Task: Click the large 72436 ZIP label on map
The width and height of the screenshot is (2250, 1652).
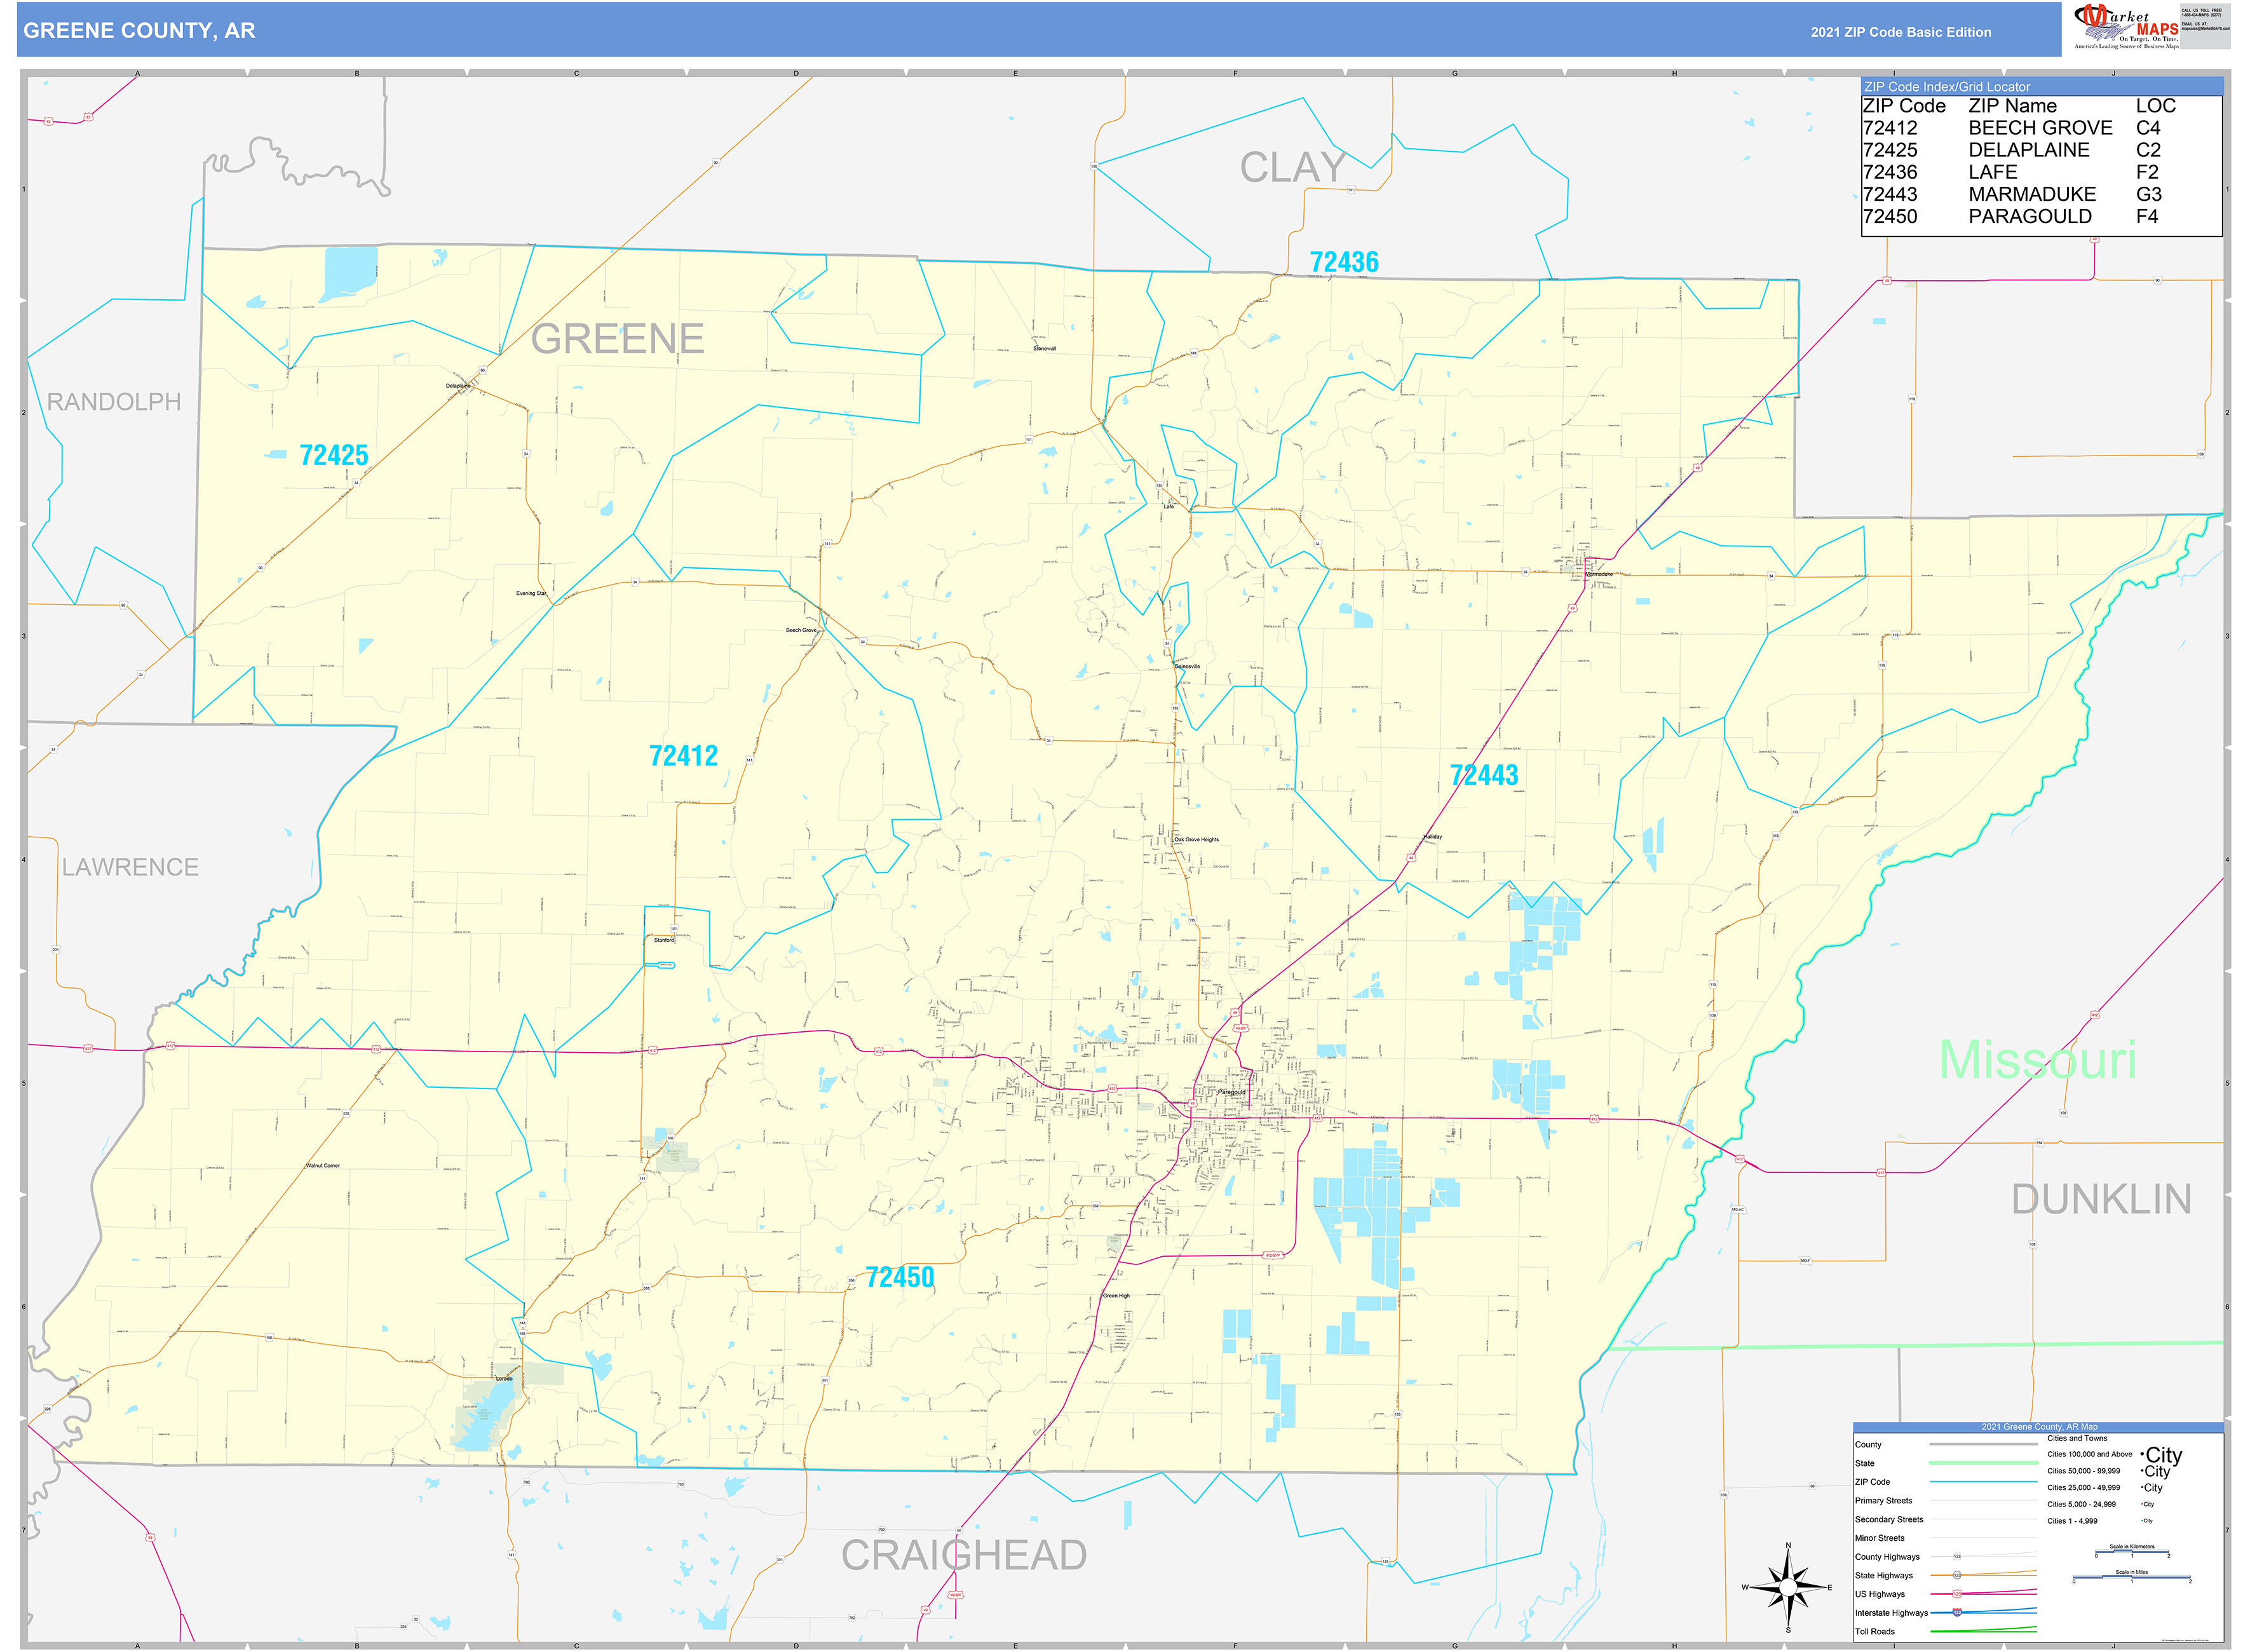Action: coord(1344,262)
